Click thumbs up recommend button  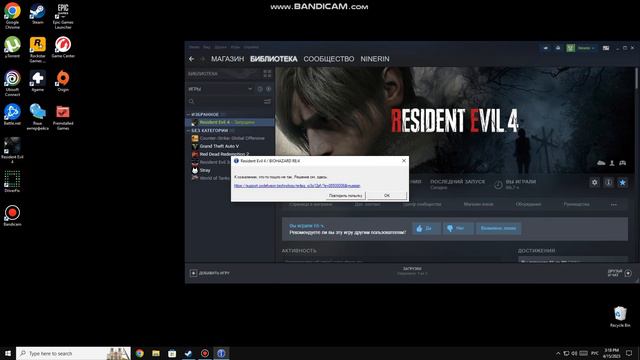pos(426,228)
